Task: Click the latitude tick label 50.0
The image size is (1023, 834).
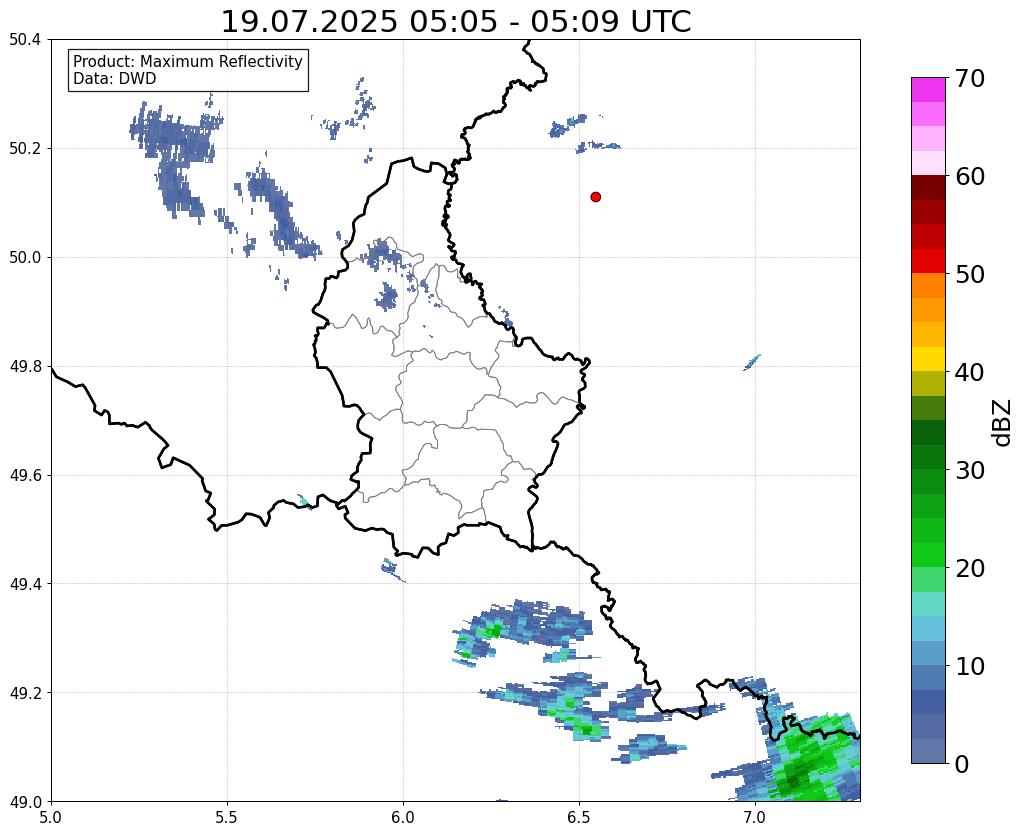Action: click(x=25, y=258)
